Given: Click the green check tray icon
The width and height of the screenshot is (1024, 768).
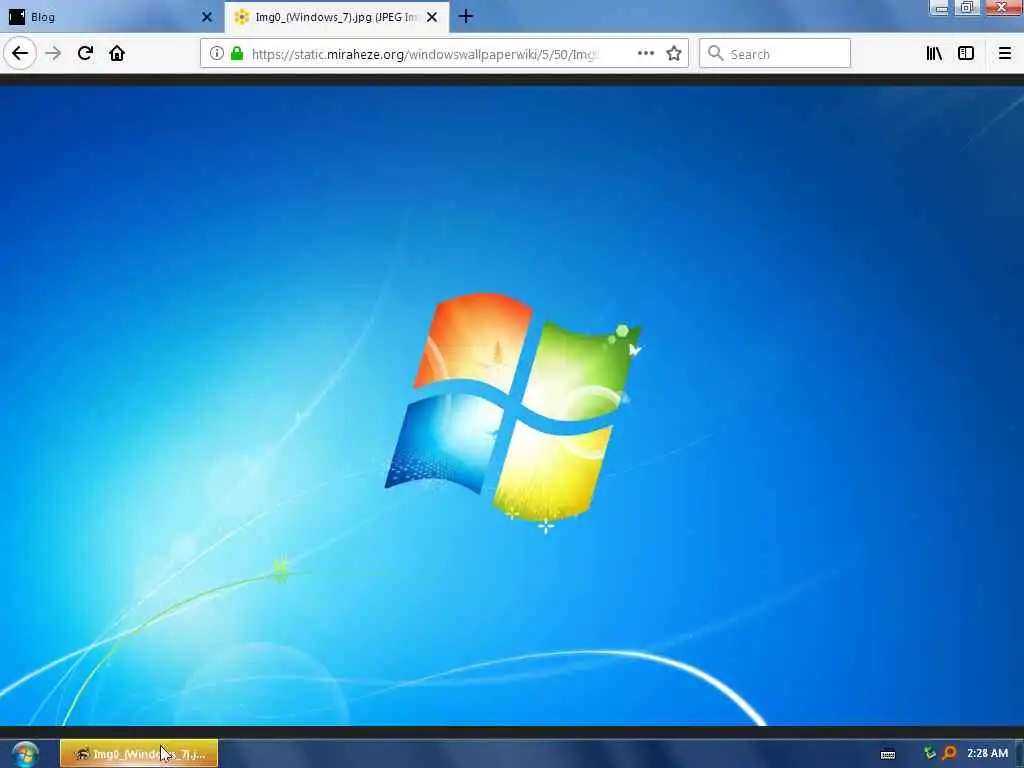Looking at the screenshot, I should click(x=930, y=754).
